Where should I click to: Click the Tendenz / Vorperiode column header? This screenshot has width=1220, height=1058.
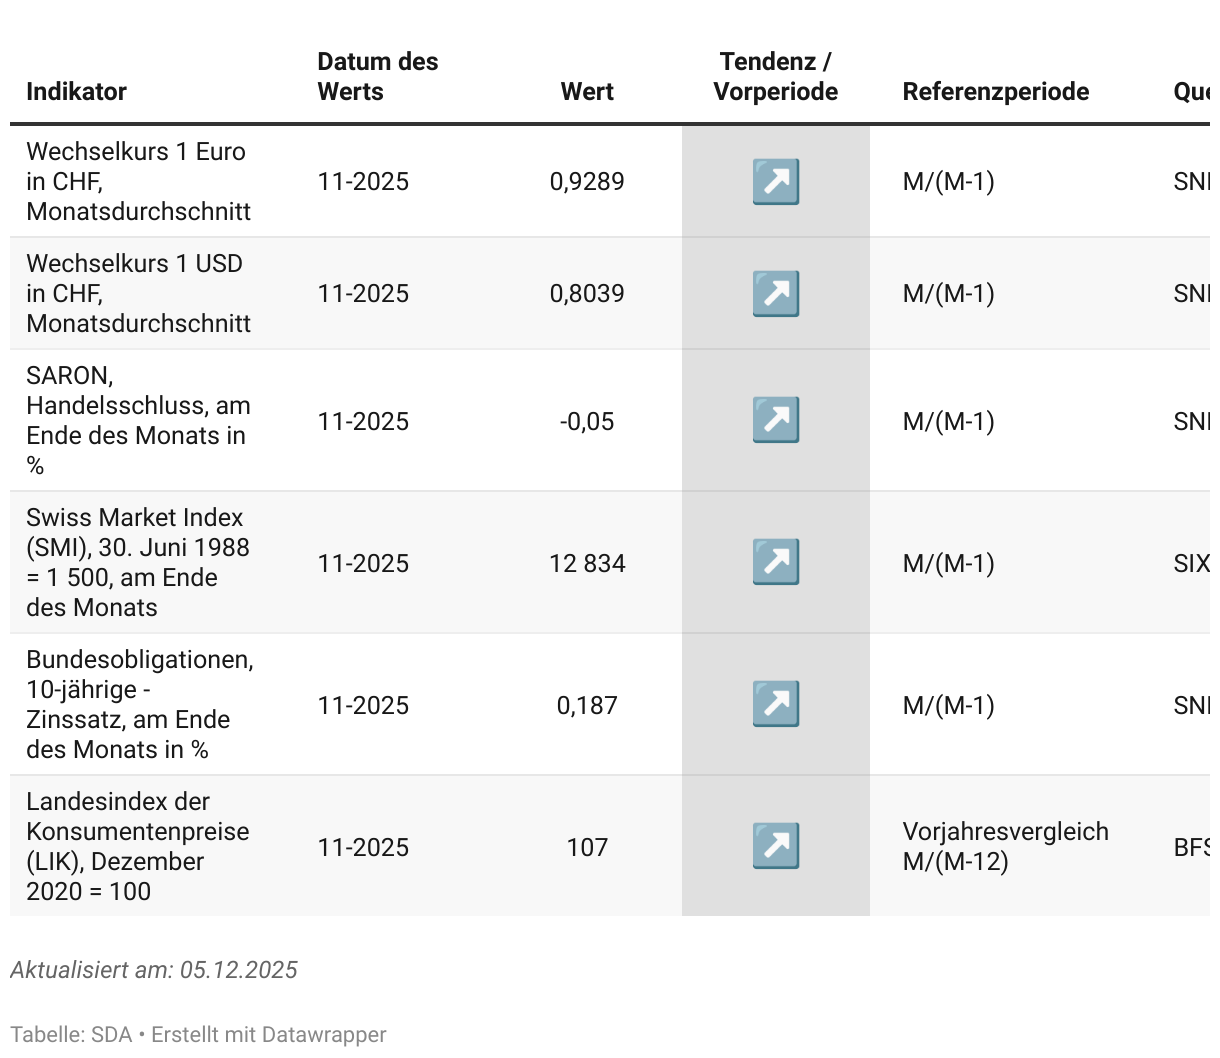pyautogui.click(x=775, y=77)
